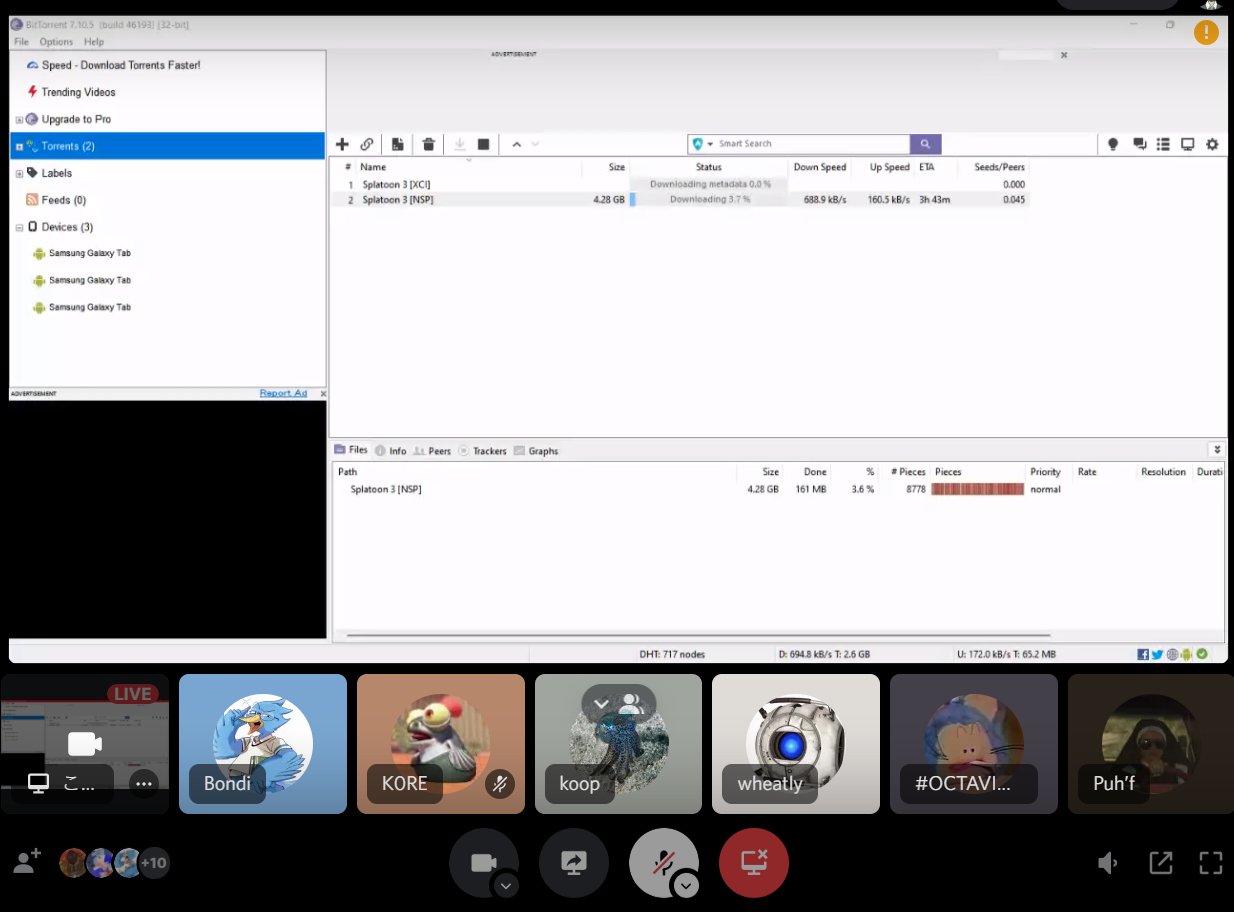The height and width of the screenshot is (912, 1234).
Task: Click the red disconnect call button
Action: [754, 863]
